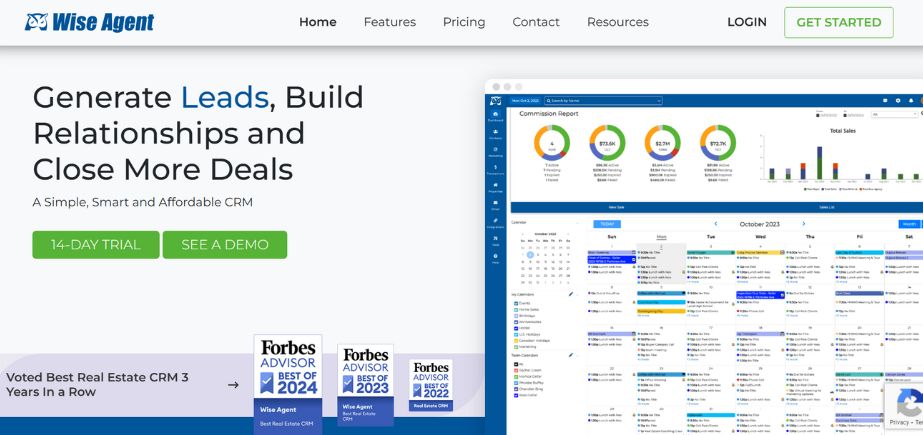923x435 pixels.
Task: Open the Home nav item
Action: pos(318,22)
